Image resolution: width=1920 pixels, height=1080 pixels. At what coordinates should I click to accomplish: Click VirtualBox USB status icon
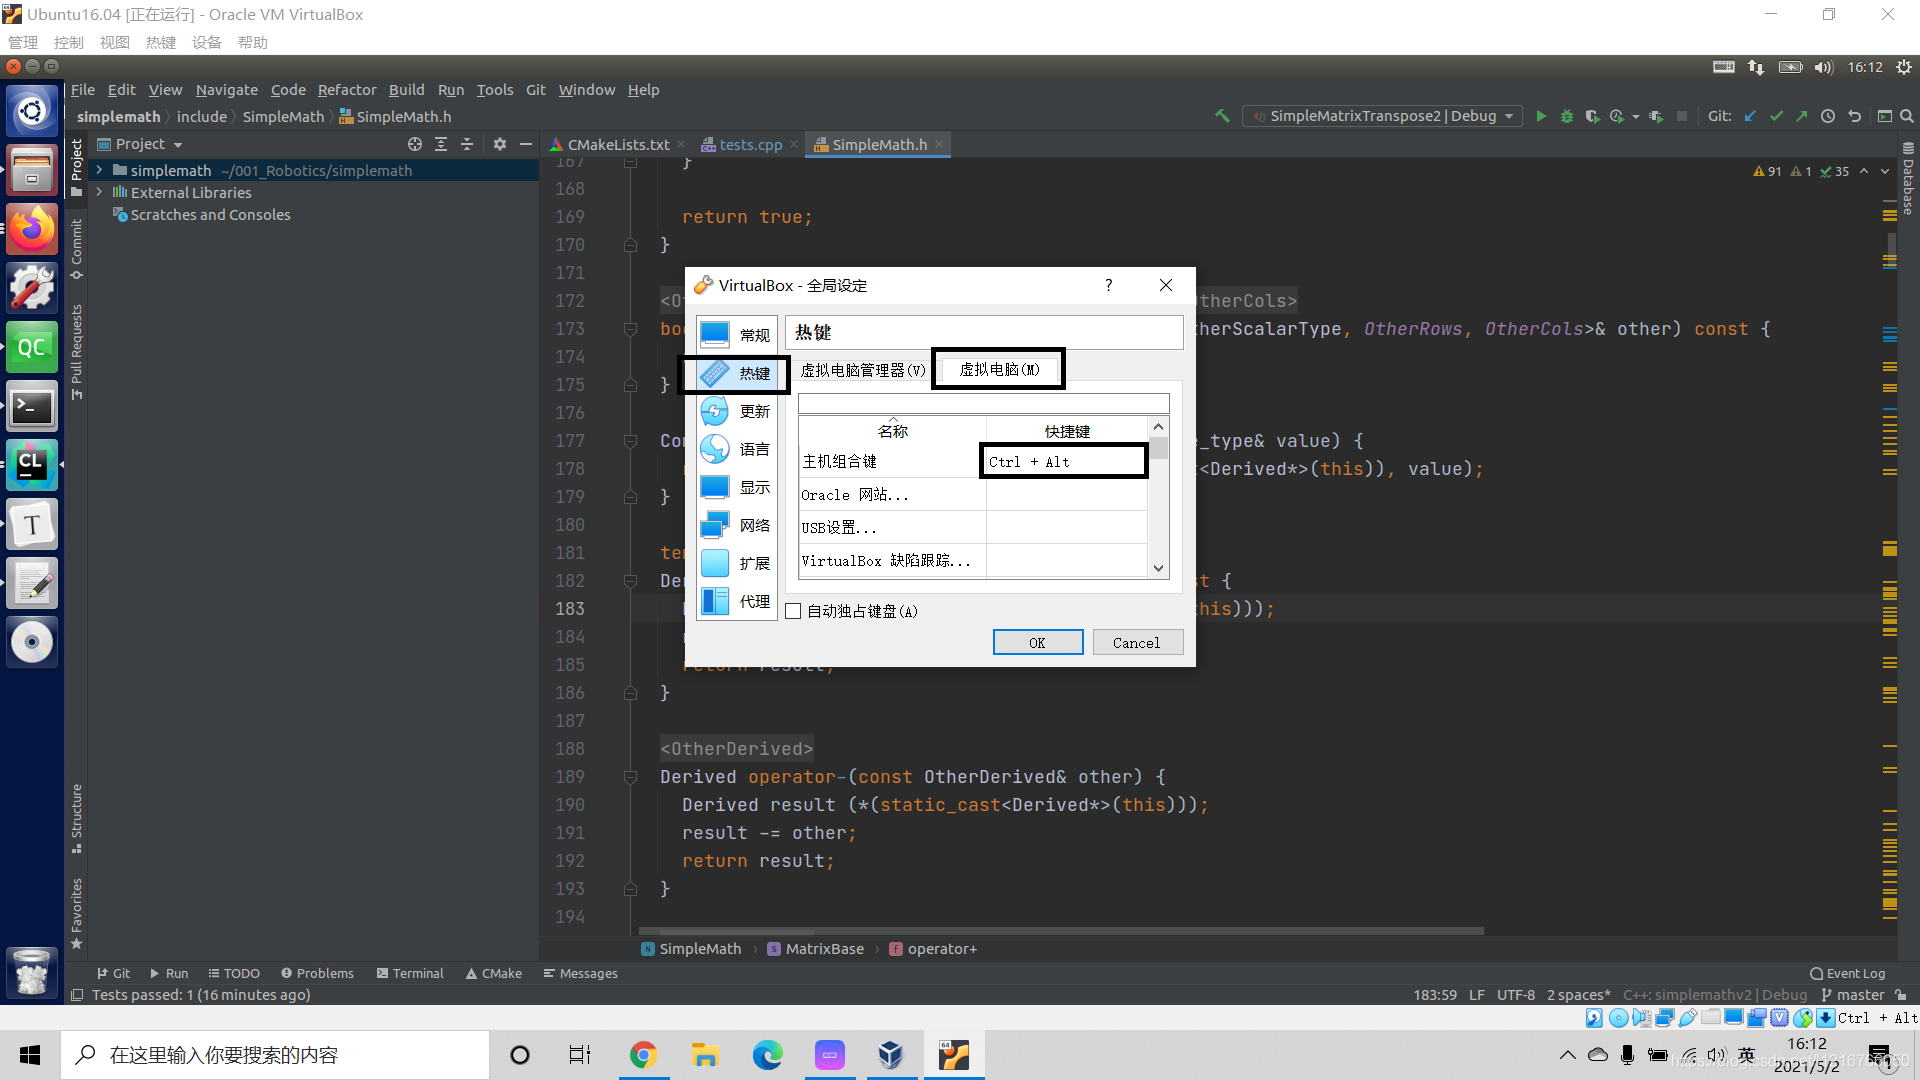1688,1018
